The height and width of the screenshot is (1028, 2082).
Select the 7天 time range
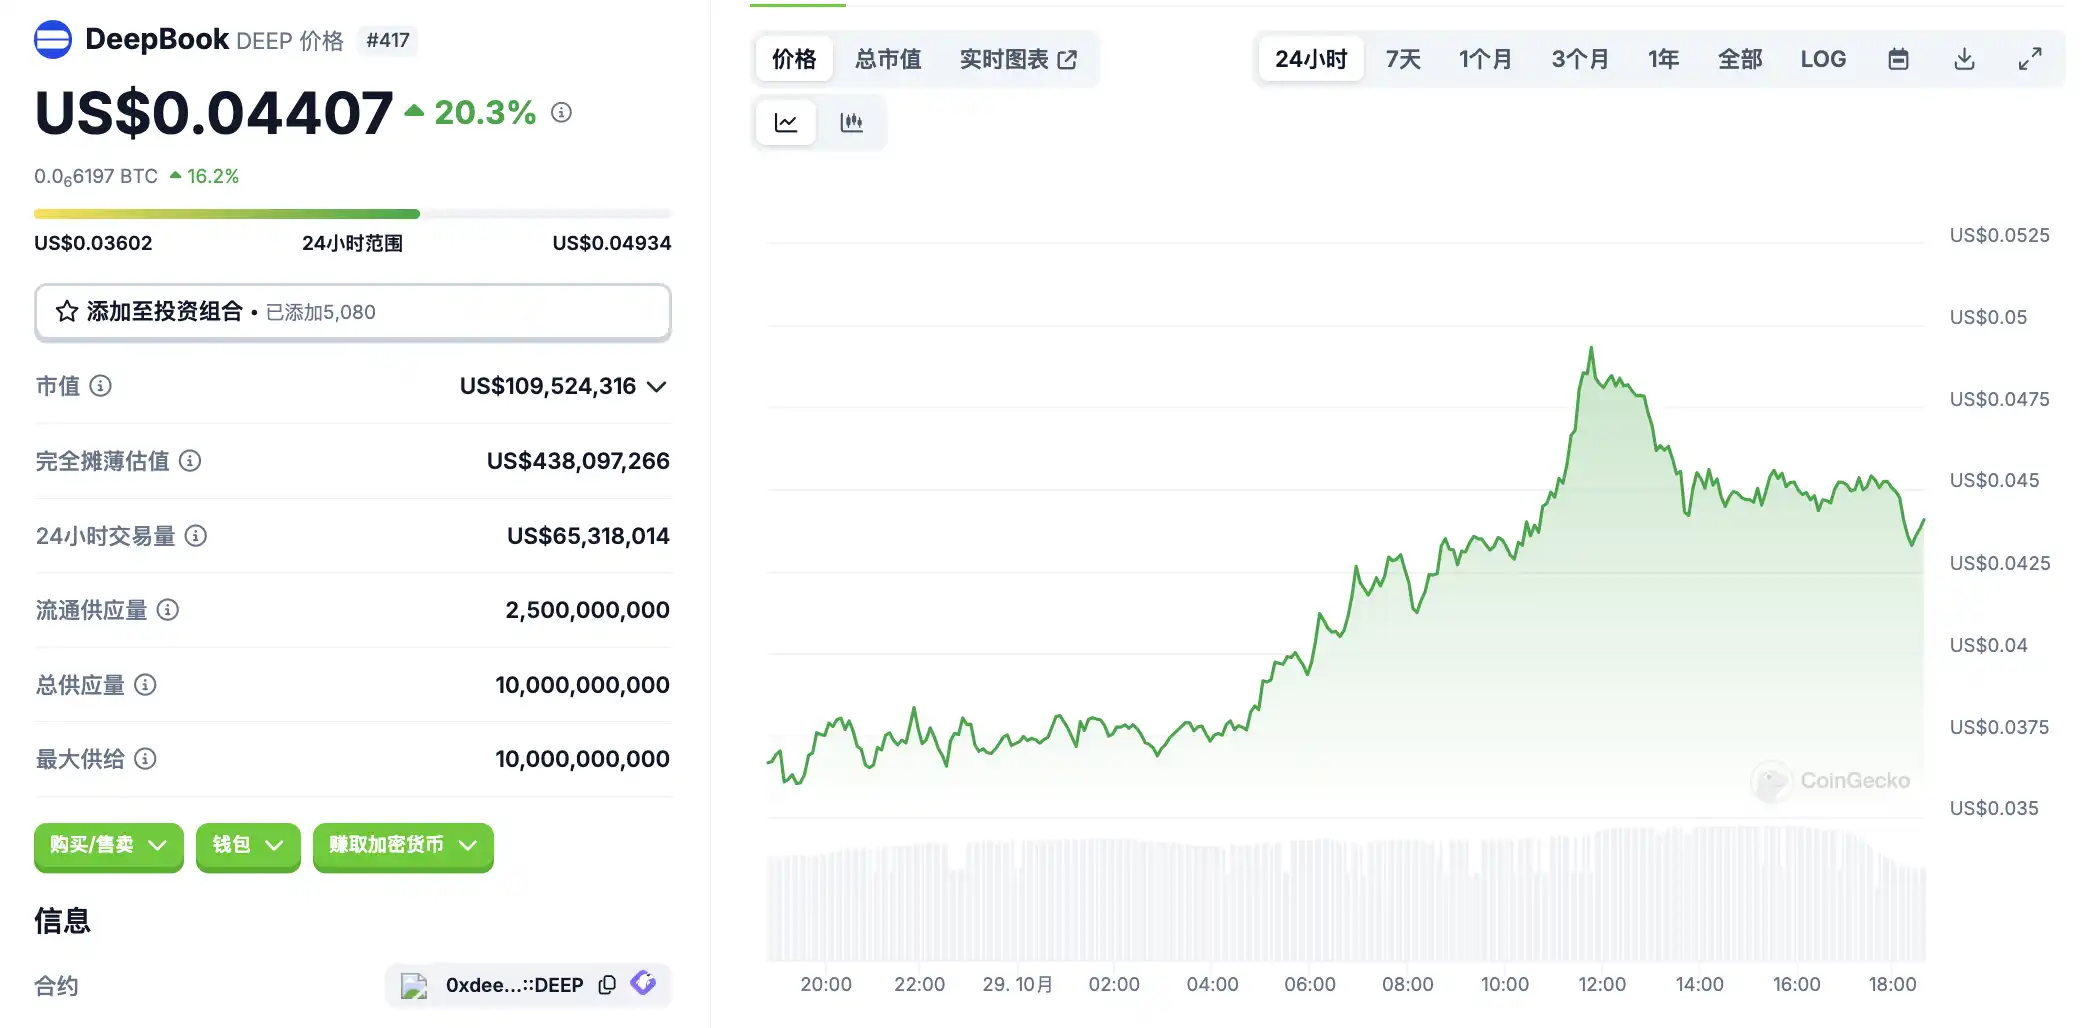[1402, 60]
